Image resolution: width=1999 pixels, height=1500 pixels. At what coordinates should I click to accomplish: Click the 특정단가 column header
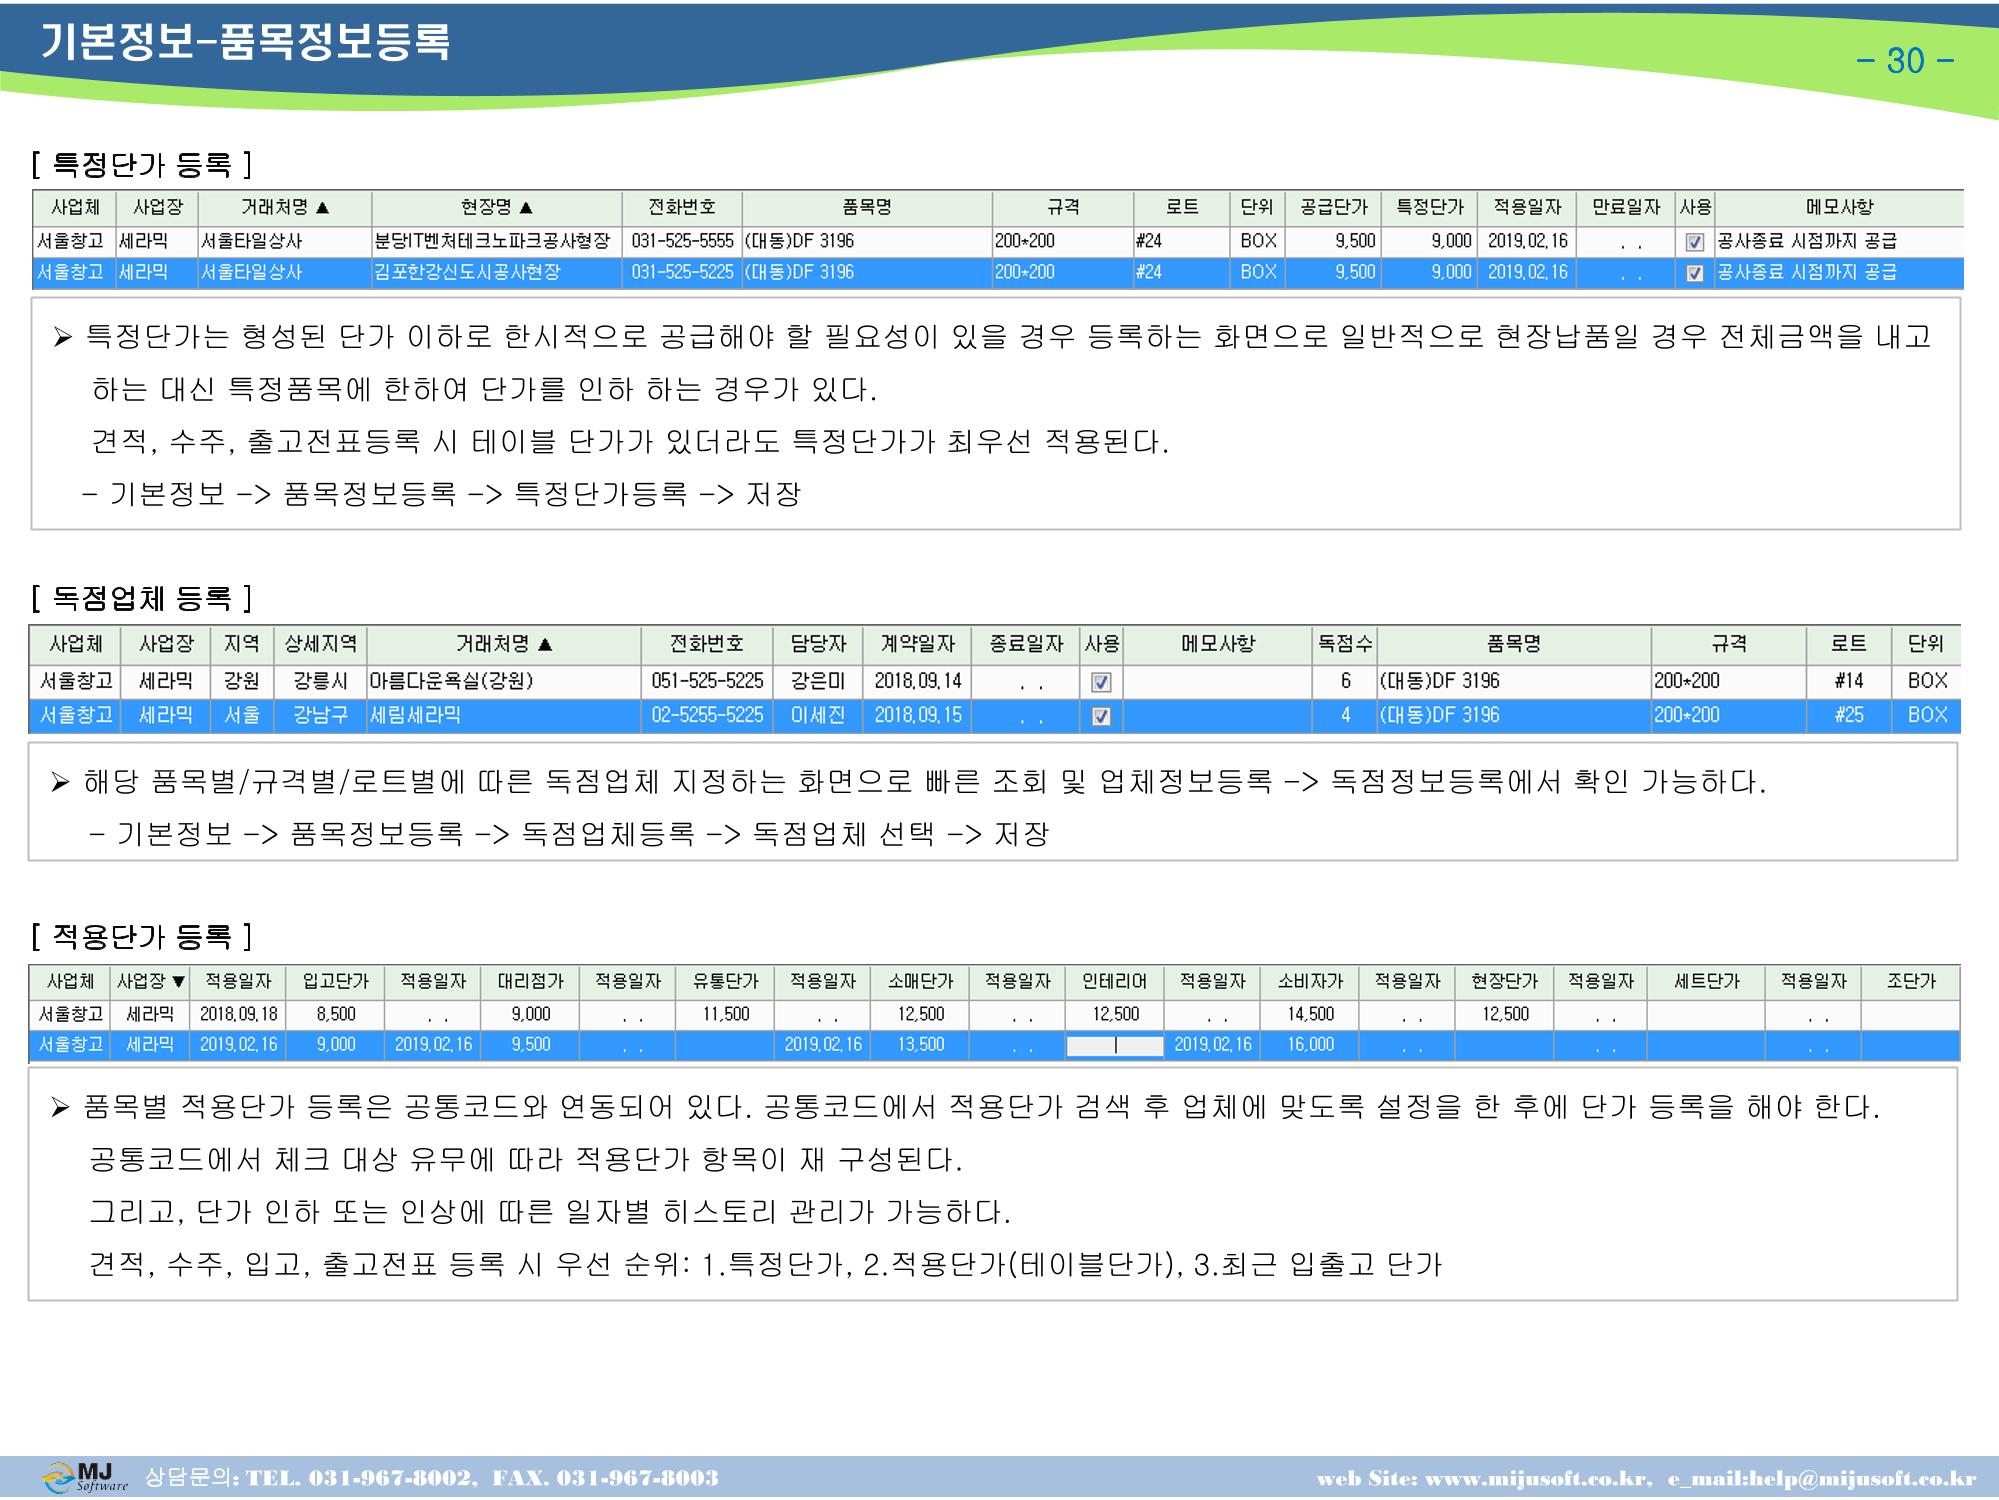click(x=1430, y=208)
